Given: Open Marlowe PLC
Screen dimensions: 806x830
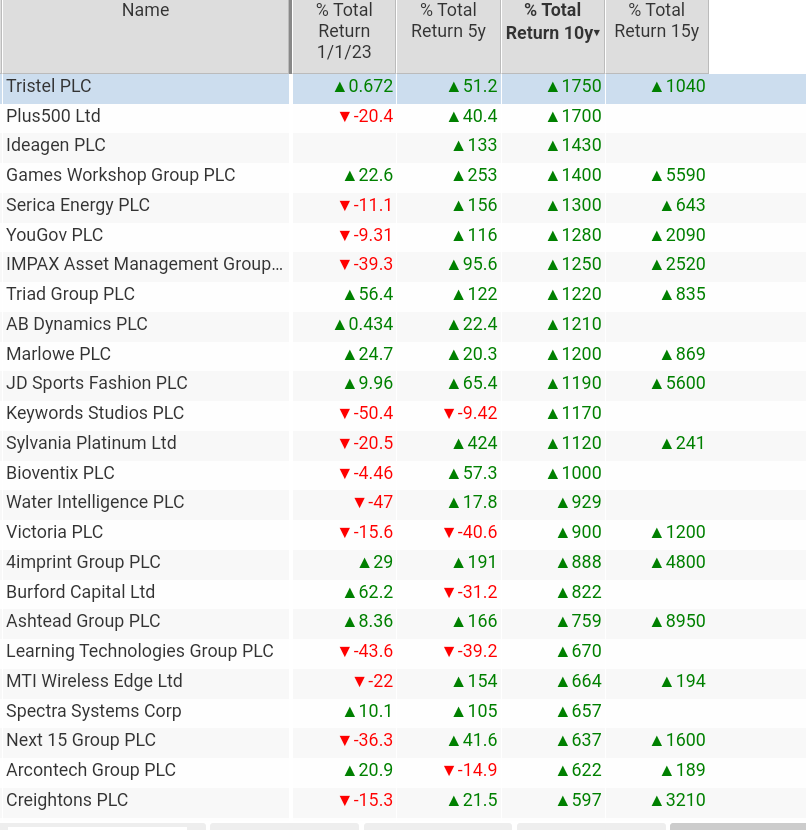Looking at the screenshot, I should click(x=59, y=354).
